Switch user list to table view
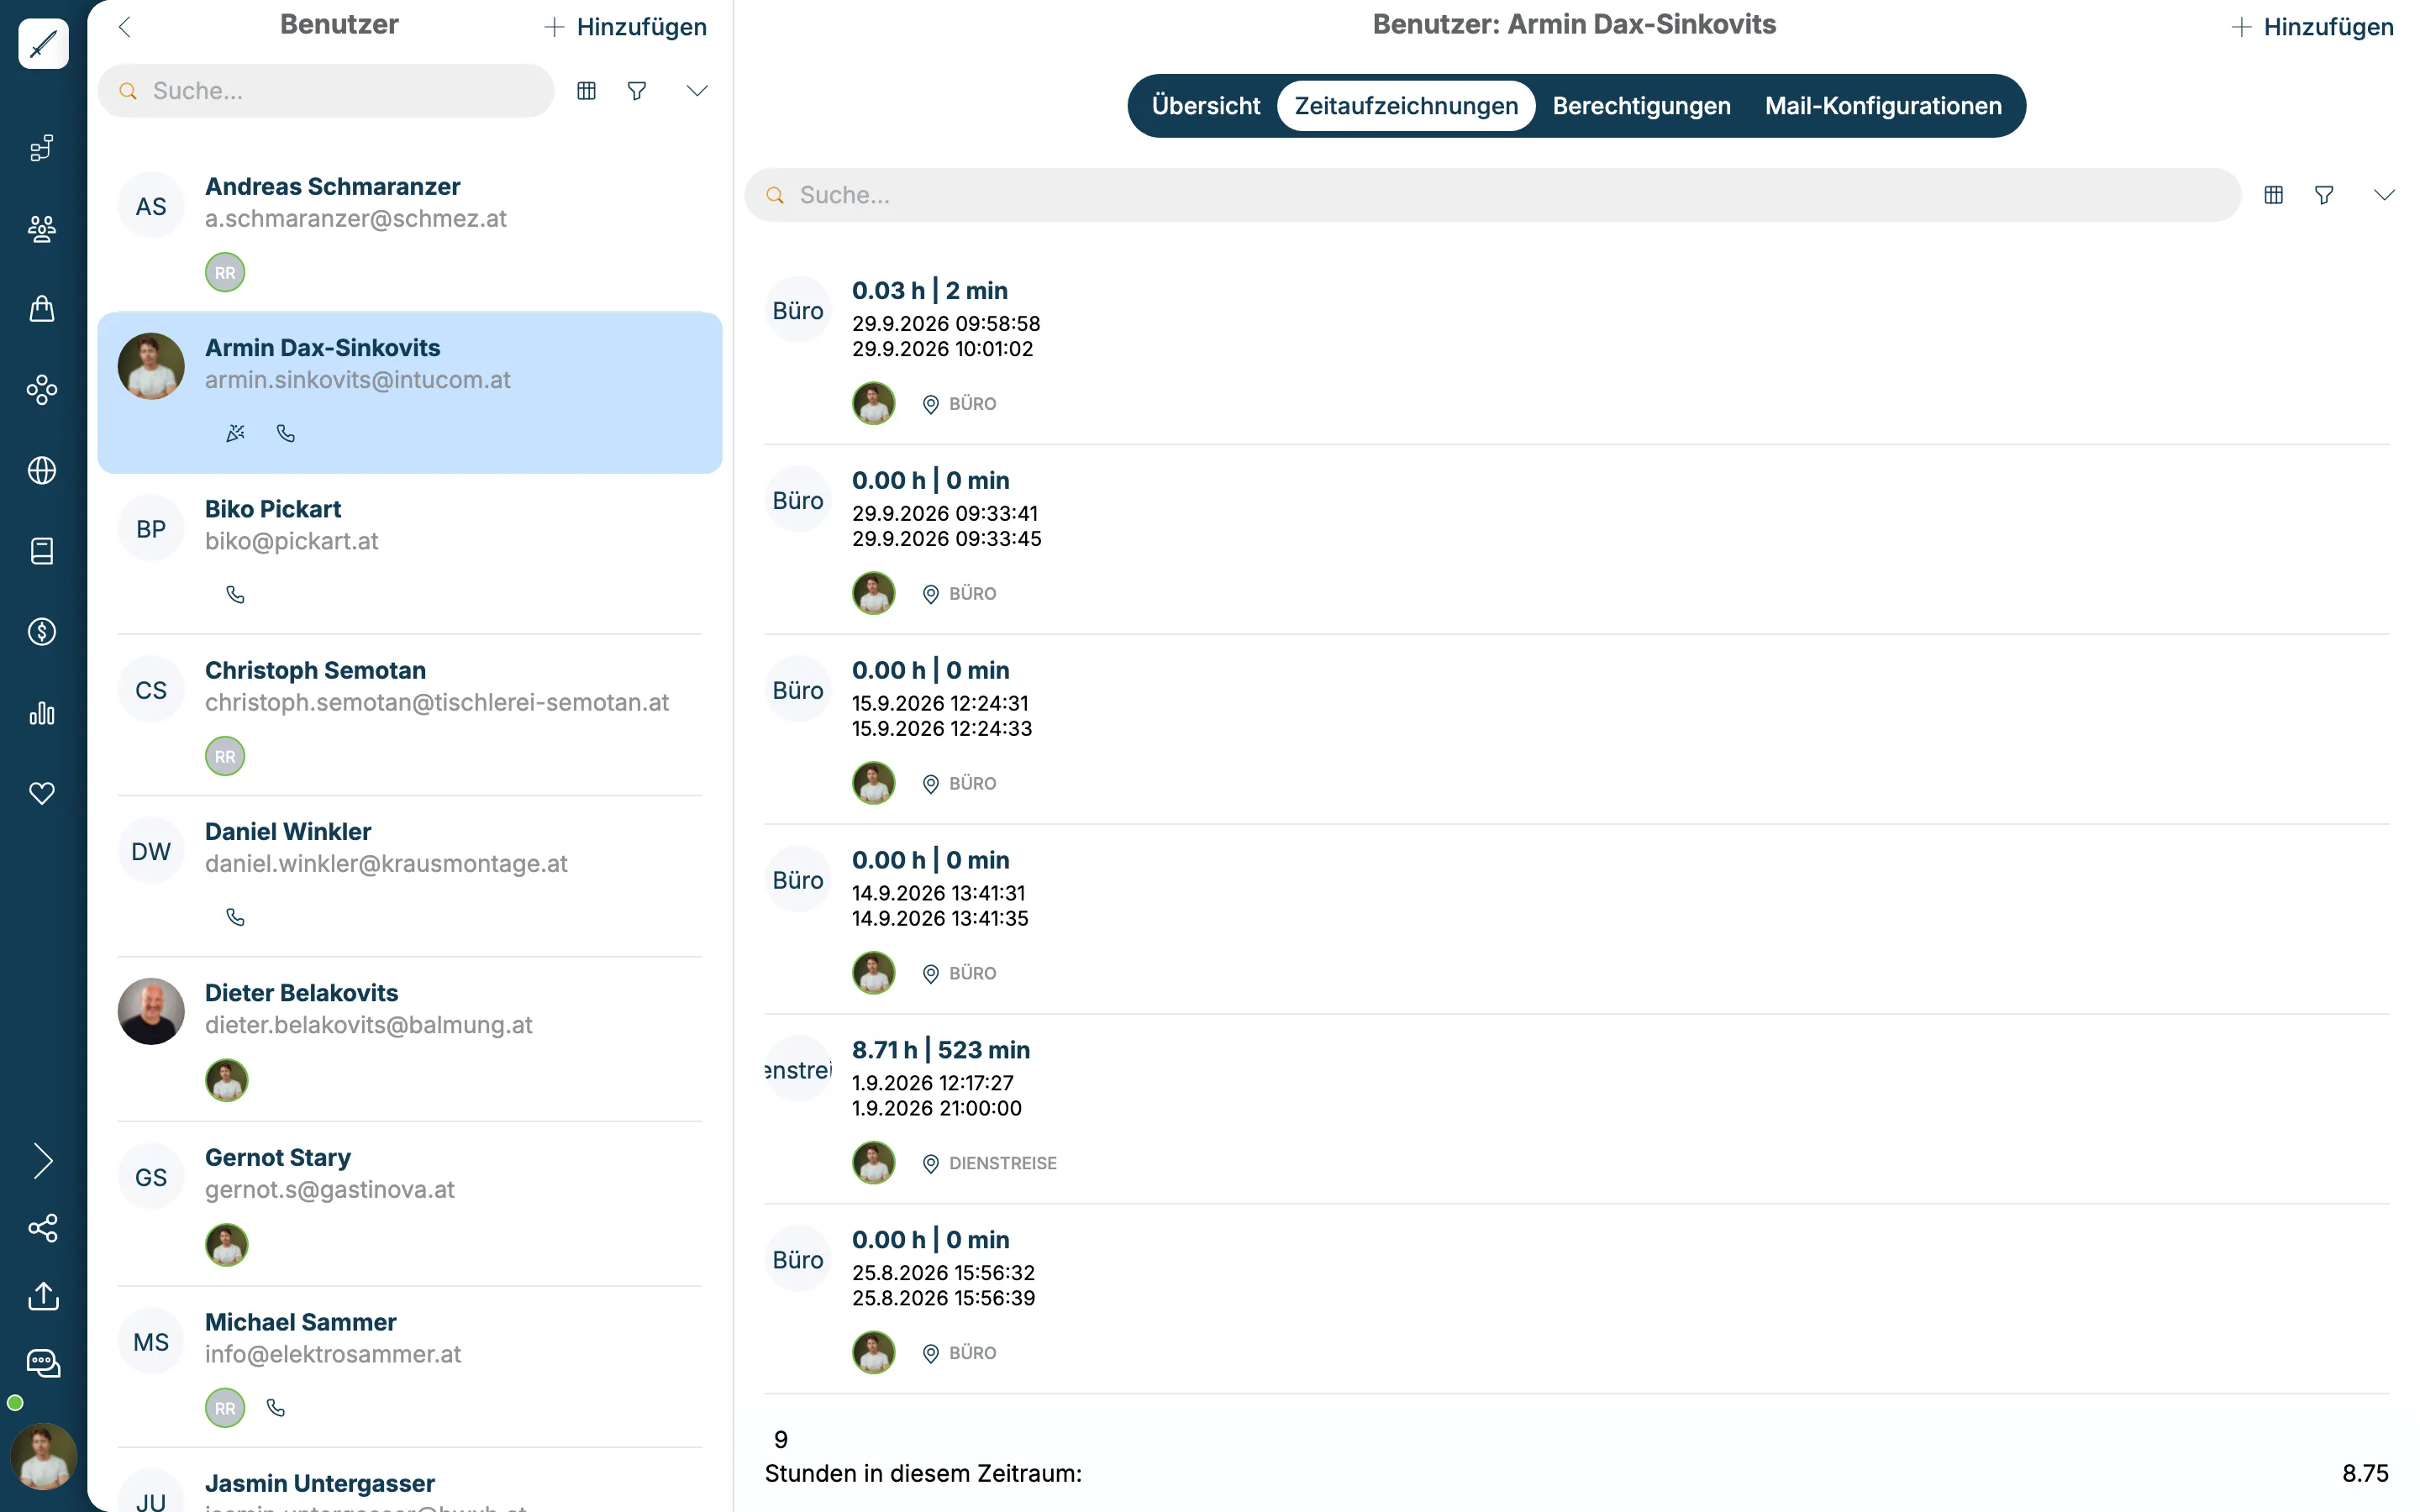Screen dimensions: 2420x1512 click(x=587, y=91)
